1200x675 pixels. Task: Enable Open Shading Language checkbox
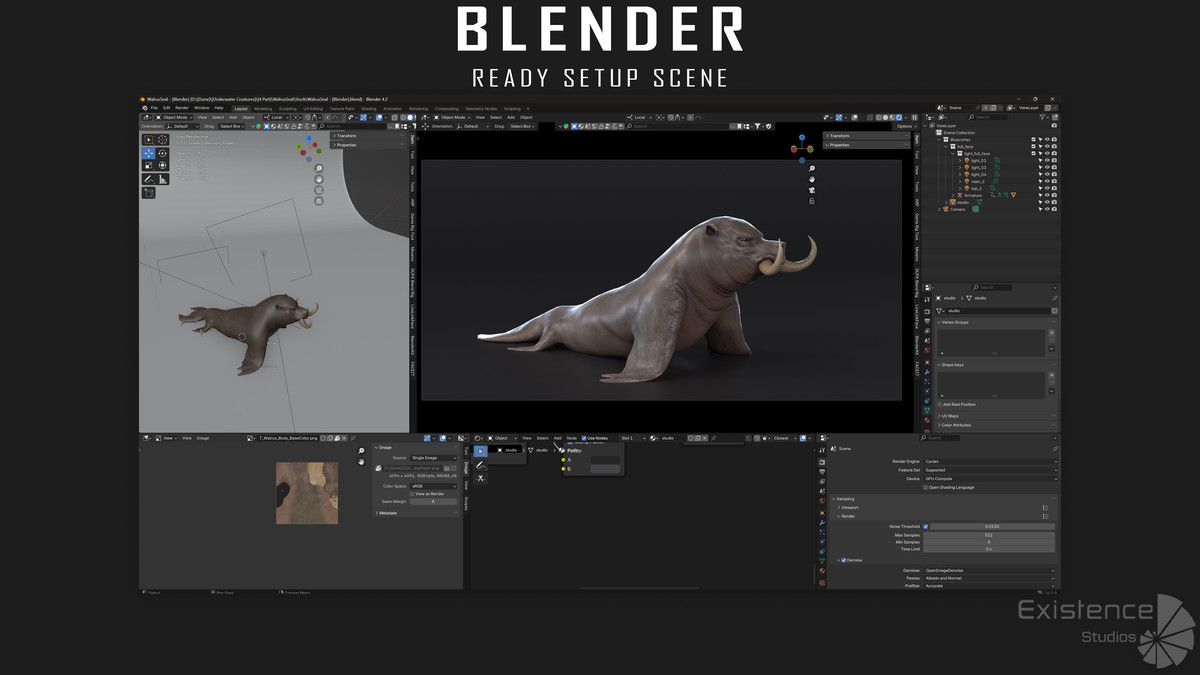(925, 487)
